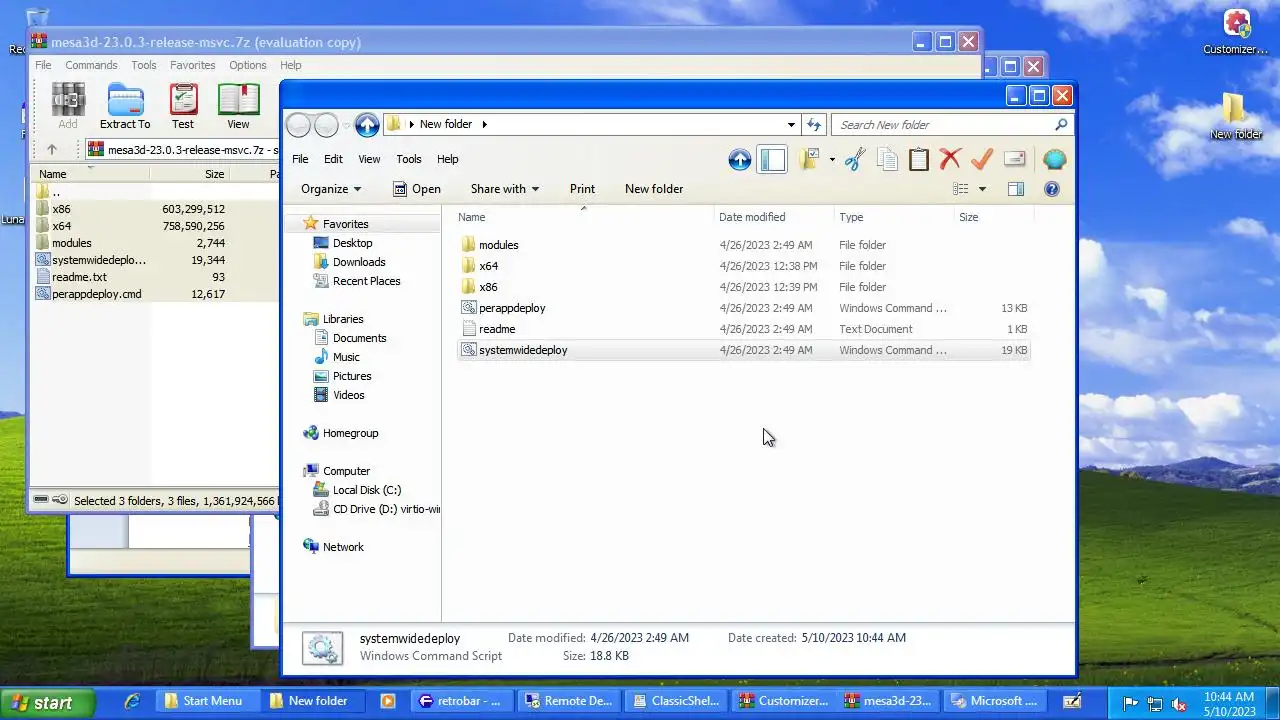Screen dimensions: 1280x720
Task: Open Classic Shell settings shell icon
Action: pos(1054,160)
